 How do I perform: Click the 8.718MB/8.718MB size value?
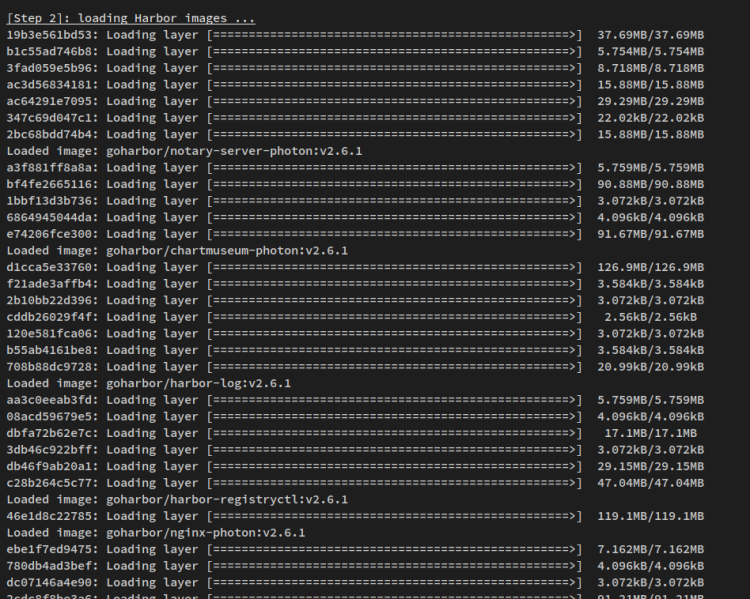click(x=651, y=68)
